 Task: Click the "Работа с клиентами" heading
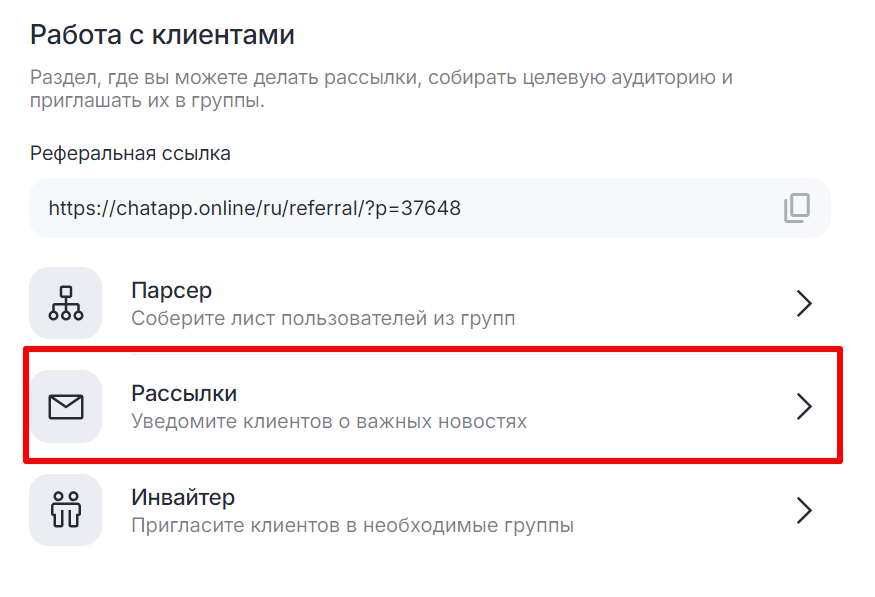[x=162, y=36]
